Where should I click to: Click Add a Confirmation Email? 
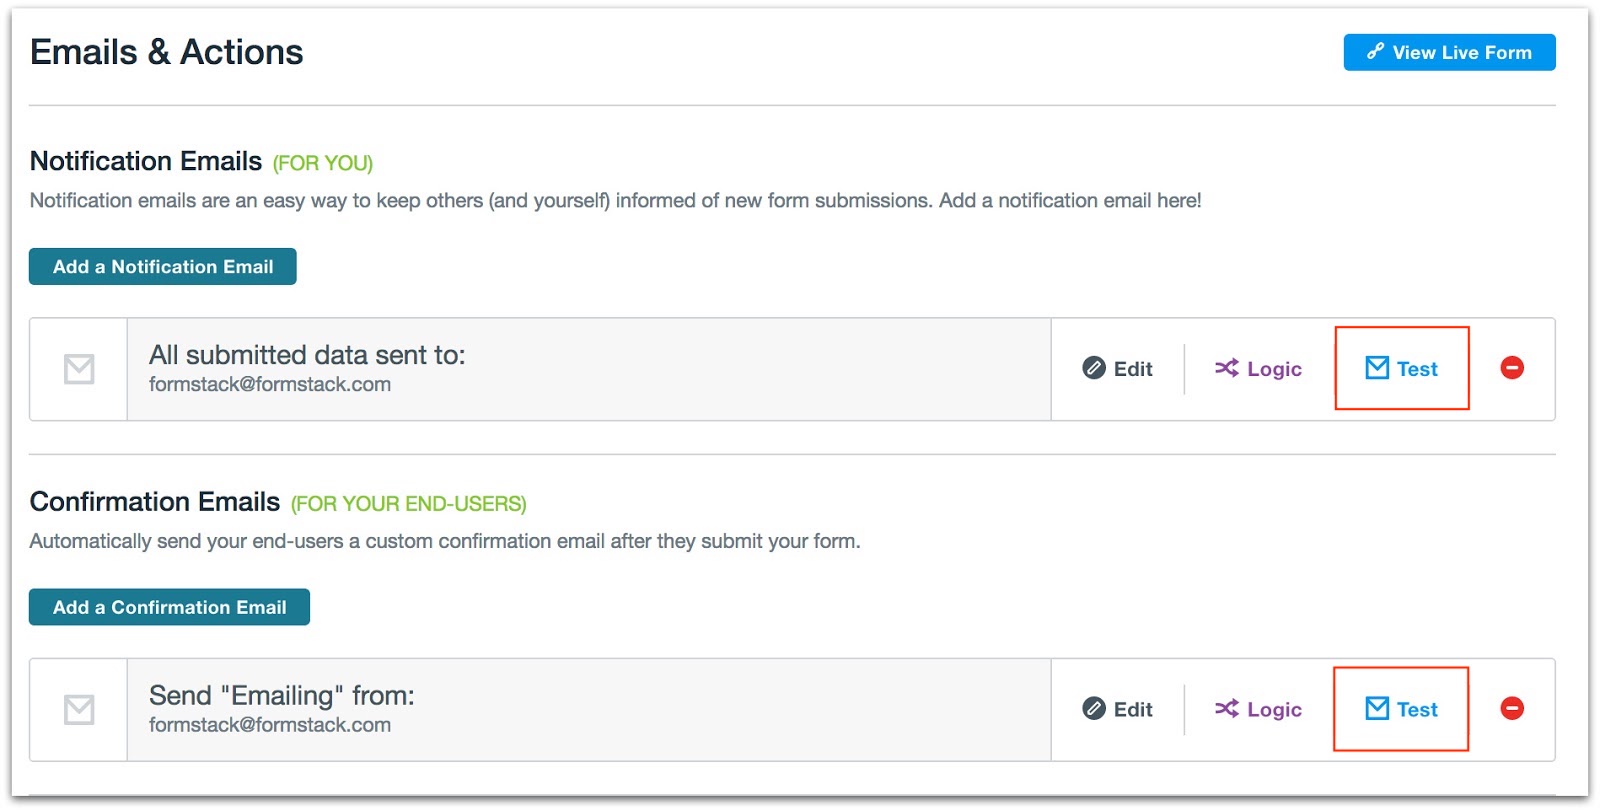pos(169,607)
